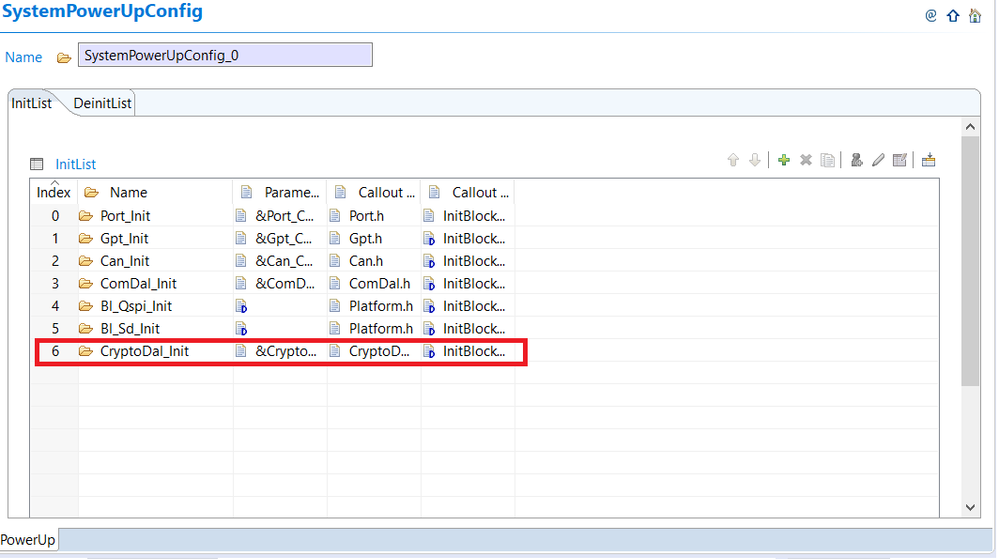999x559 pixels.
Task: Select the Bl_Qspi_Init row name
Action: click(136, 307)
